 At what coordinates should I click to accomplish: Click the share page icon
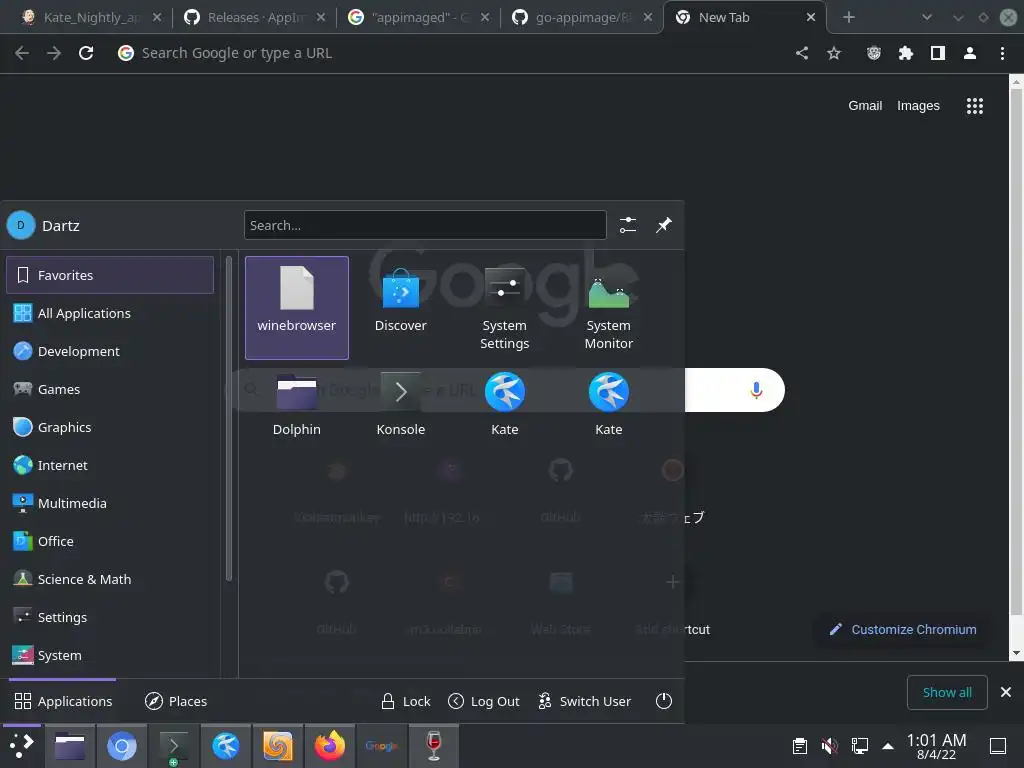click(x=802, y=53)
